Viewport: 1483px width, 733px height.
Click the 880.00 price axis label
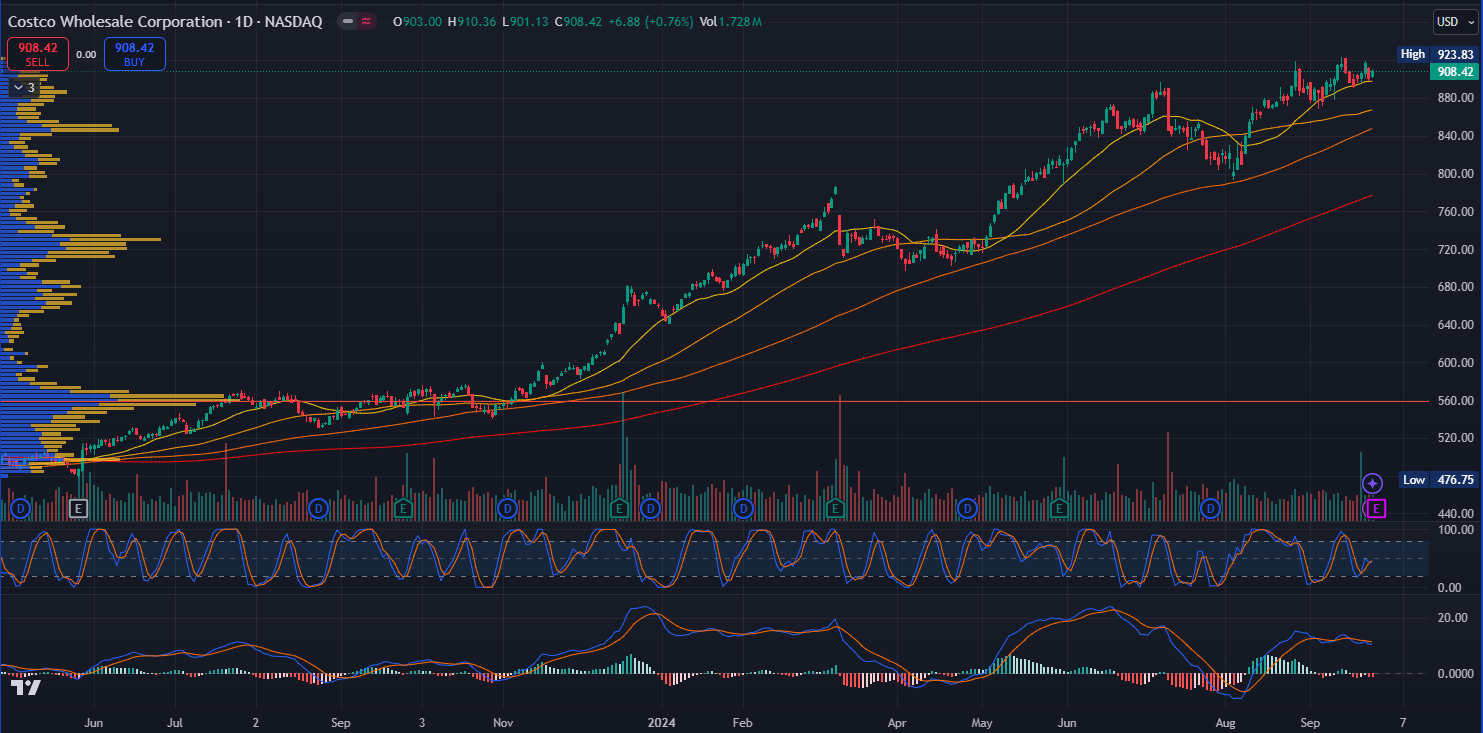(1455, 98)
